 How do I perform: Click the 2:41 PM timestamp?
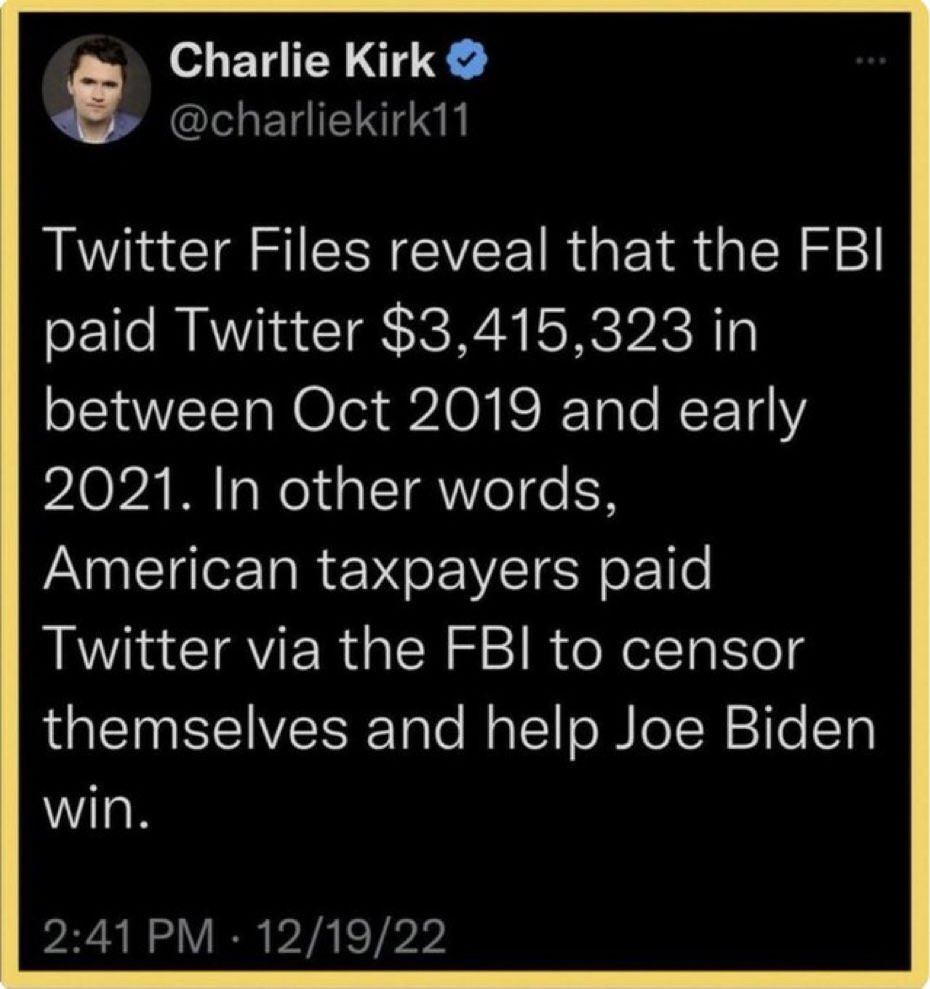click(x=129, y=937)
